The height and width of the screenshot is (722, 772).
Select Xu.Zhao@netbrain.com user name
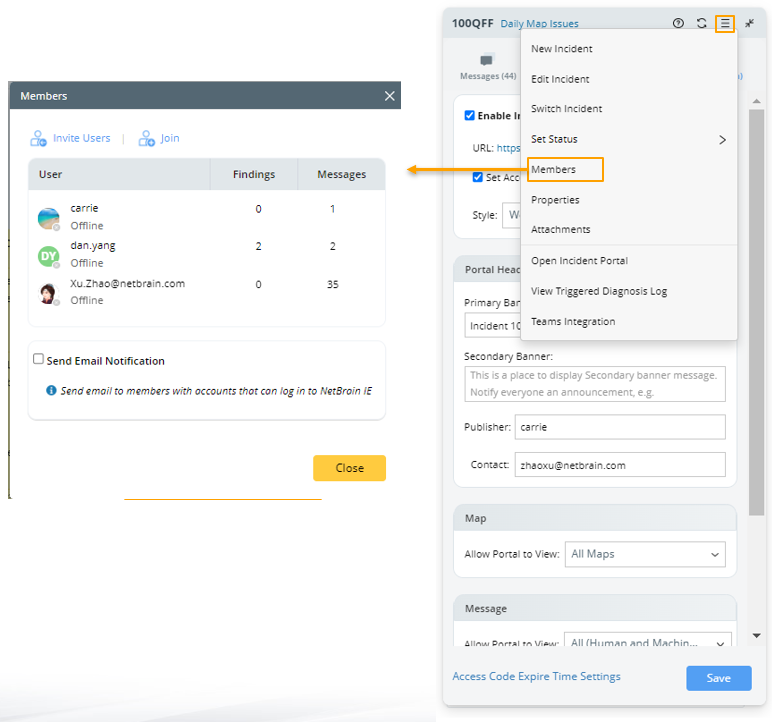coord(128,284)
